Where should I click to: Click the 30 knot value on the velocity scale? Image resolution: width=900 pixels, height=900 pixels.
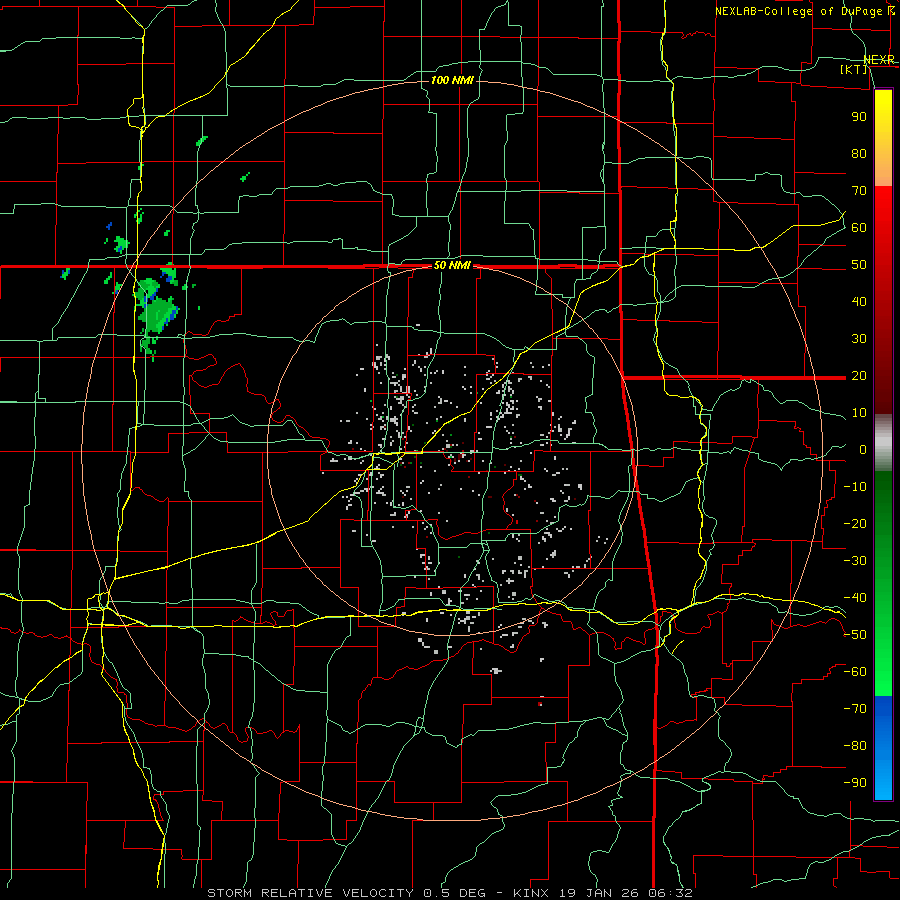(859, 339)
